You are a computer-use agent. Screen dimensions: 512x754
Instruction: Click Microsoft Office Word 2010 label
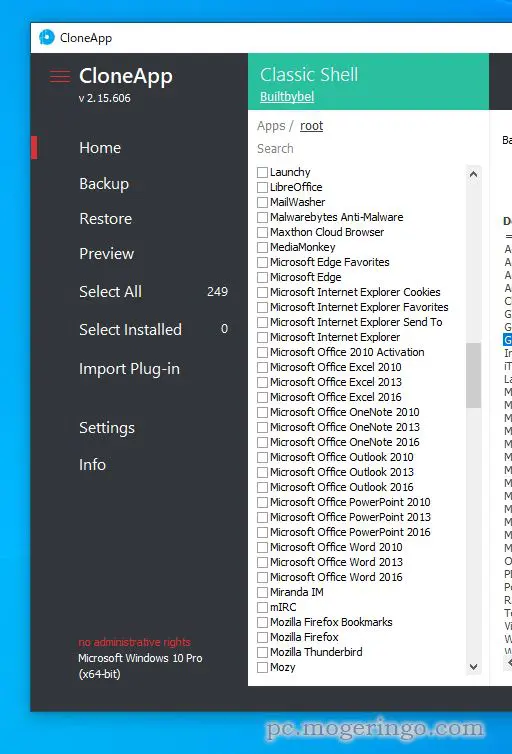tap(336, 547)
